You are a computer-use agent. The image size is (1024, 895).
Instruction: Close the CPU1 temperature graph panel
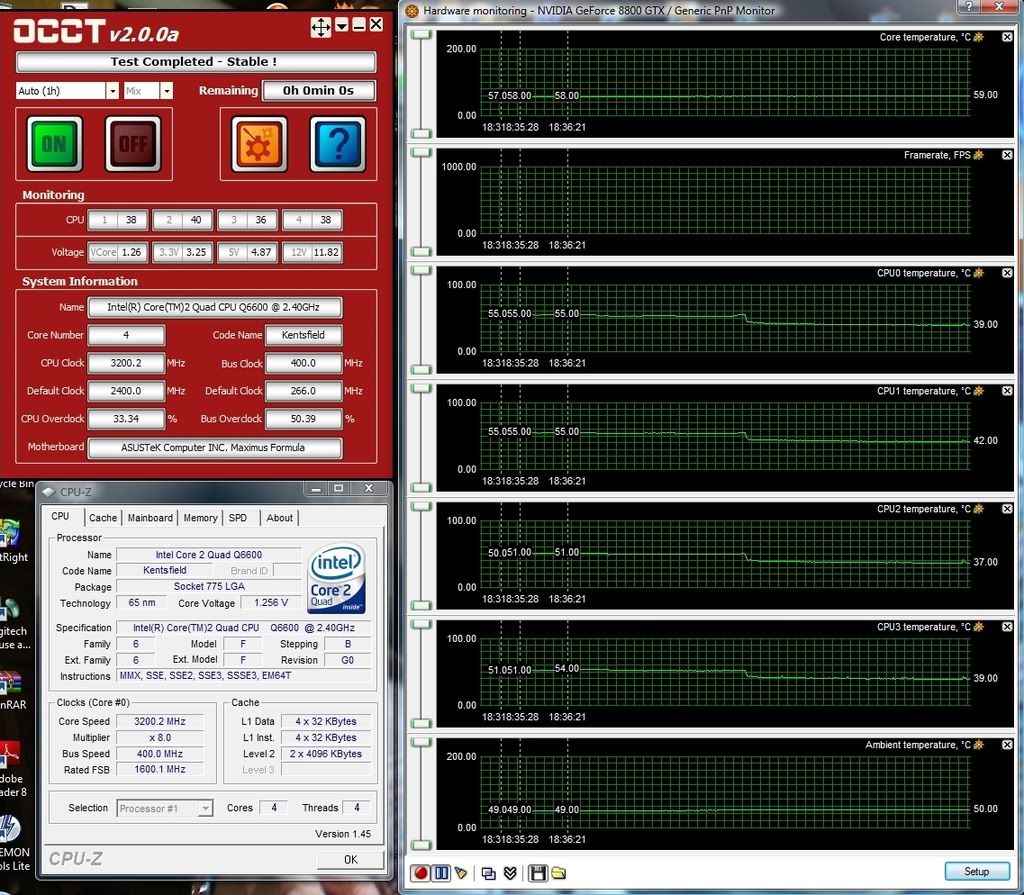coord(1007,391)
